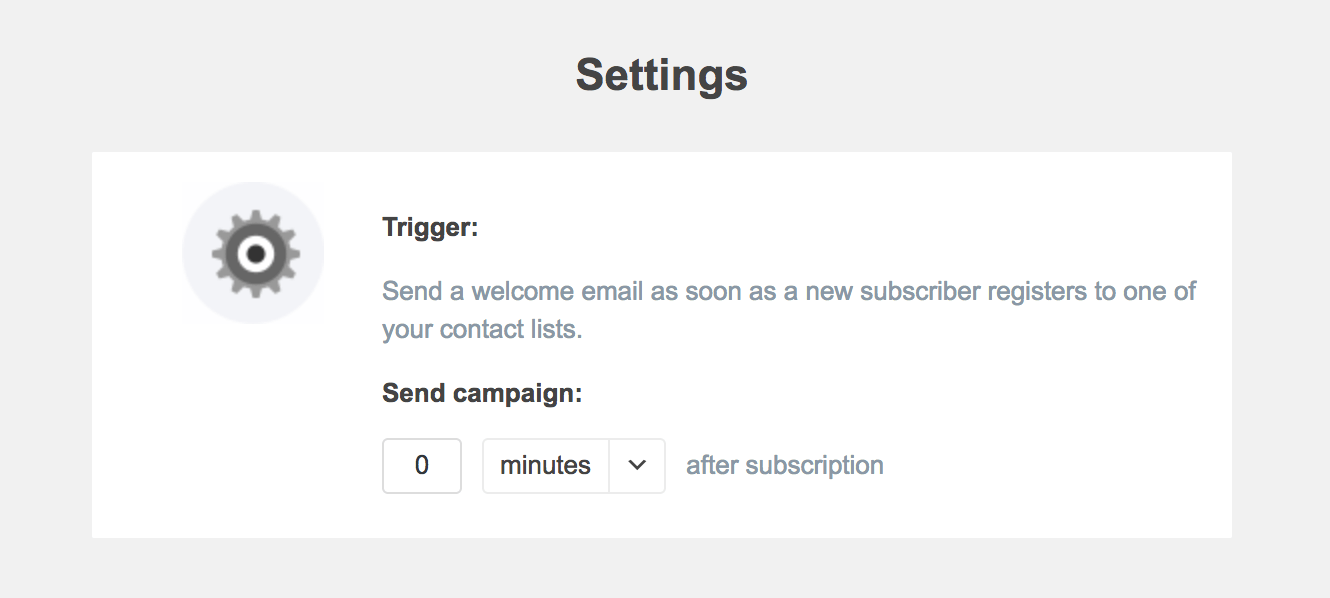Image resolution: width=1330 pixels, height=598 pixels.
Task: Click the Send campaign label
Action: (x=483, y=393)
